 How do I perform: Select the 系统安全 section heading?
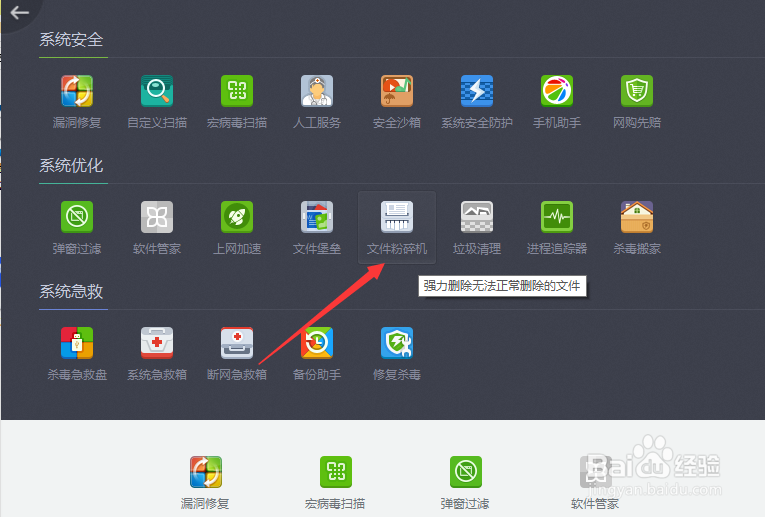pos(71,40)
